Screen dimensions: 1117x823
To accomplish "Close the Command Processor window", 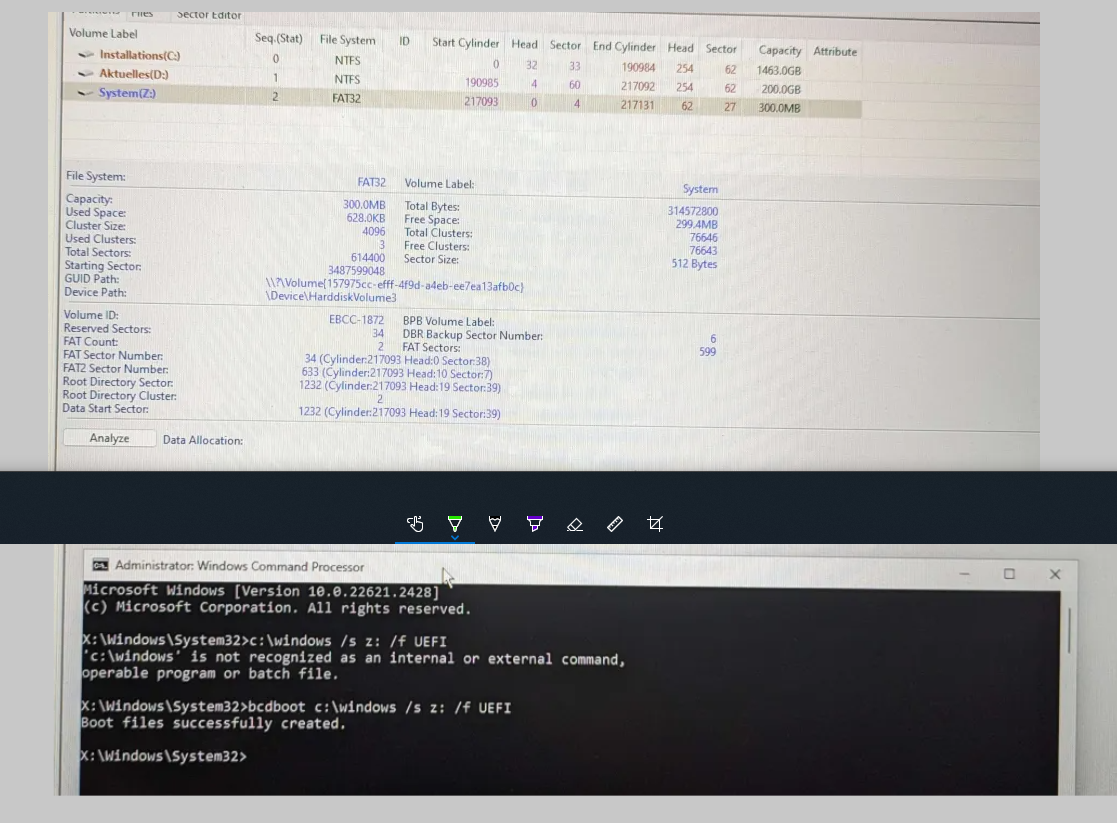I will pos(1055,574).
